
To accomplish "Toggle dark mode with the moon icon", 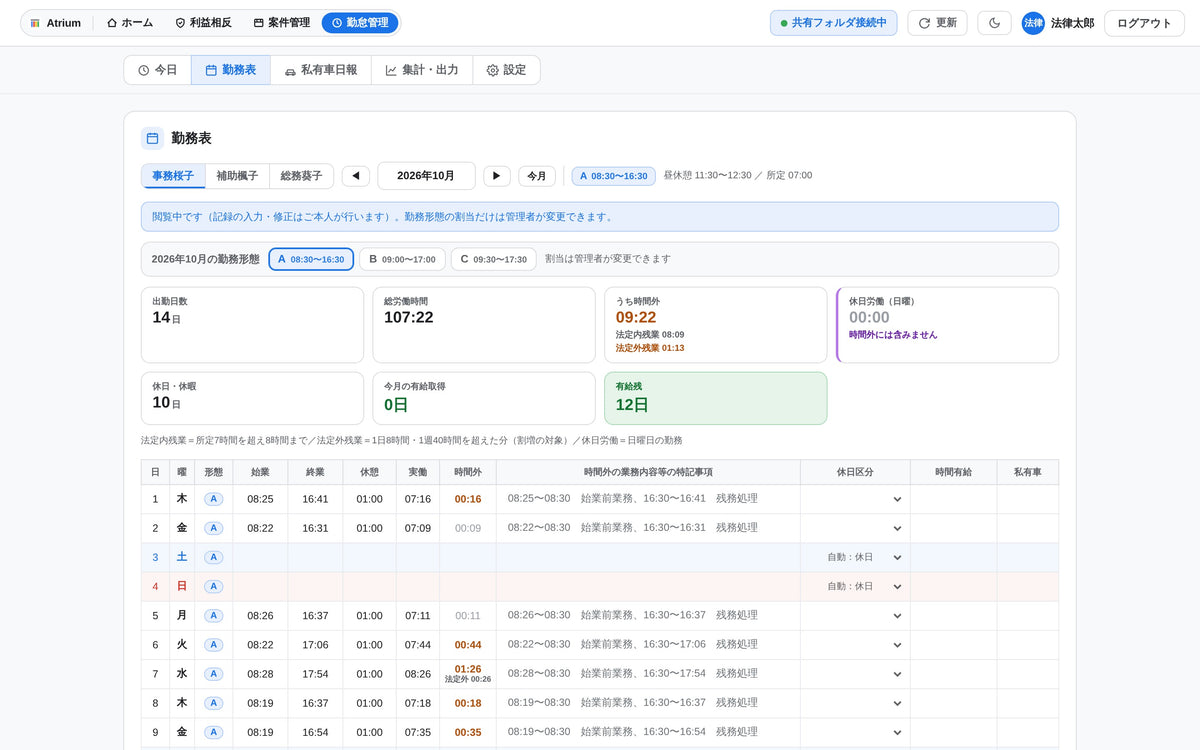I will (x=994, y=23).
